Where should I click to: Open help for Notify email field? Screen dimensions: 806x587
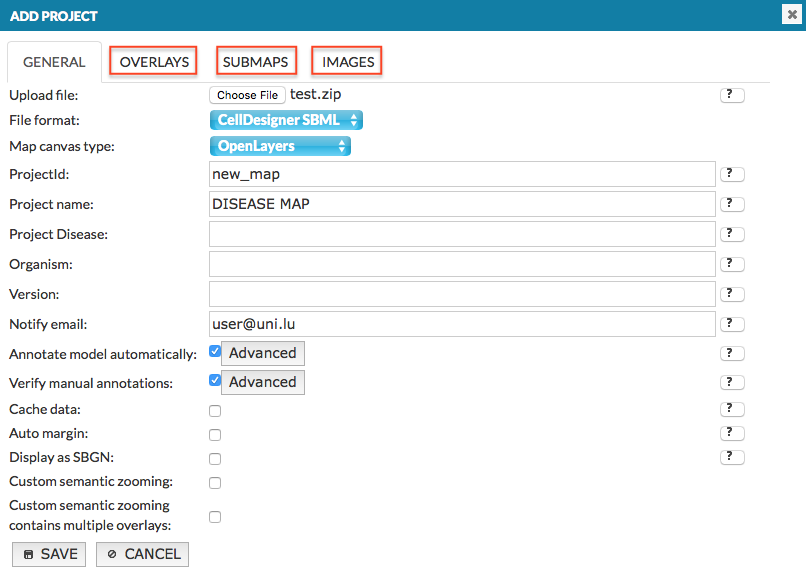coord(732,324)
